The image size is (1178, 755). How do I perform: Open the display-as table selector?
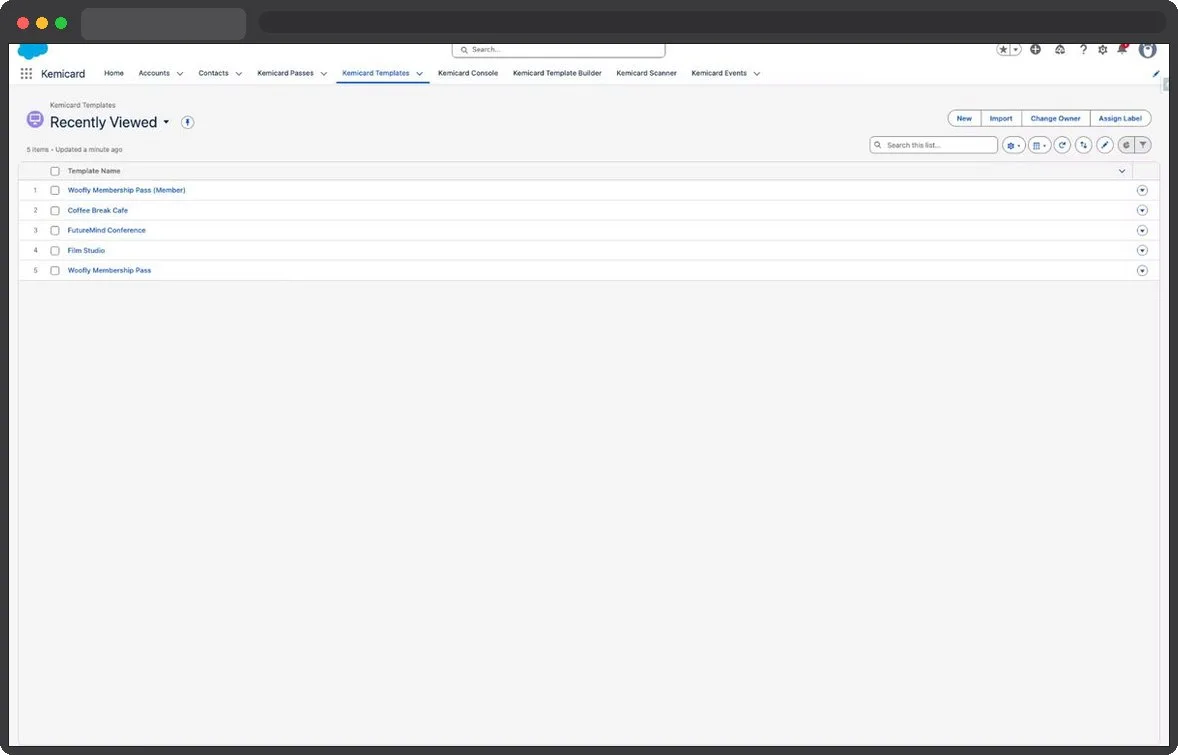1039,146
